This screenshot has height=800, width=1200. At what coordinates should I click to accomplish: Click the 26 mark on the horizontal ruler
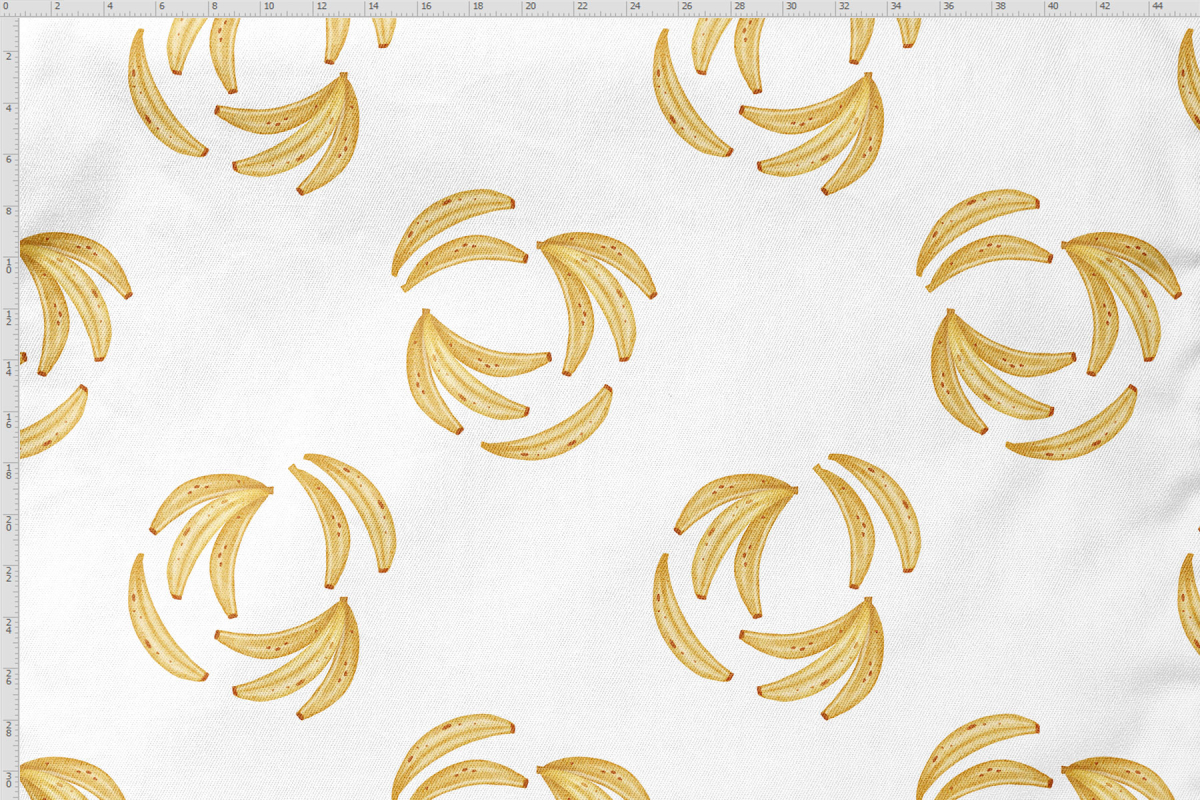[x=687, y=7]
